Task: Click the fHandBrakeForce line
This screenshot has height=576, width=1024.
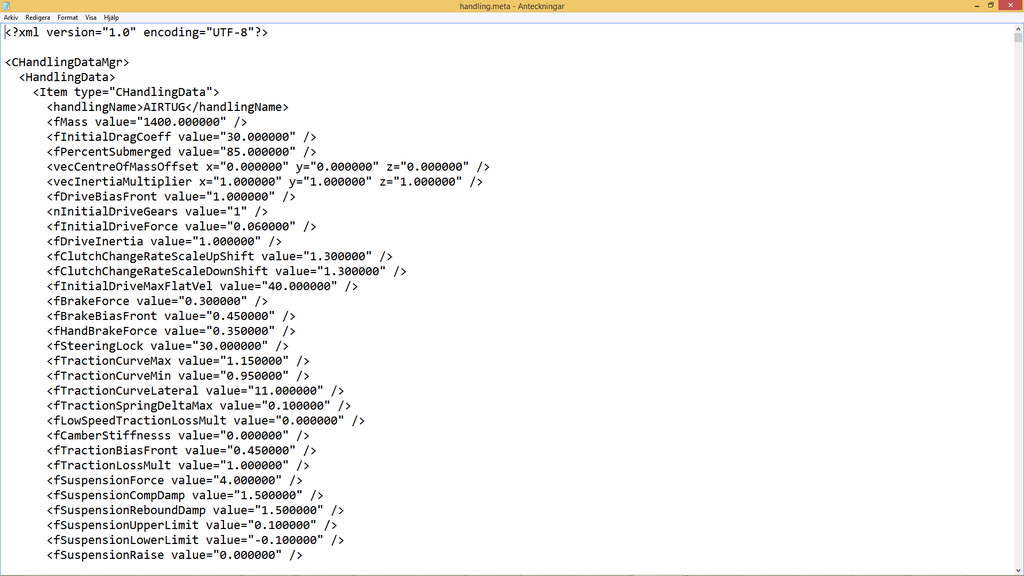Action: (171, 331)
